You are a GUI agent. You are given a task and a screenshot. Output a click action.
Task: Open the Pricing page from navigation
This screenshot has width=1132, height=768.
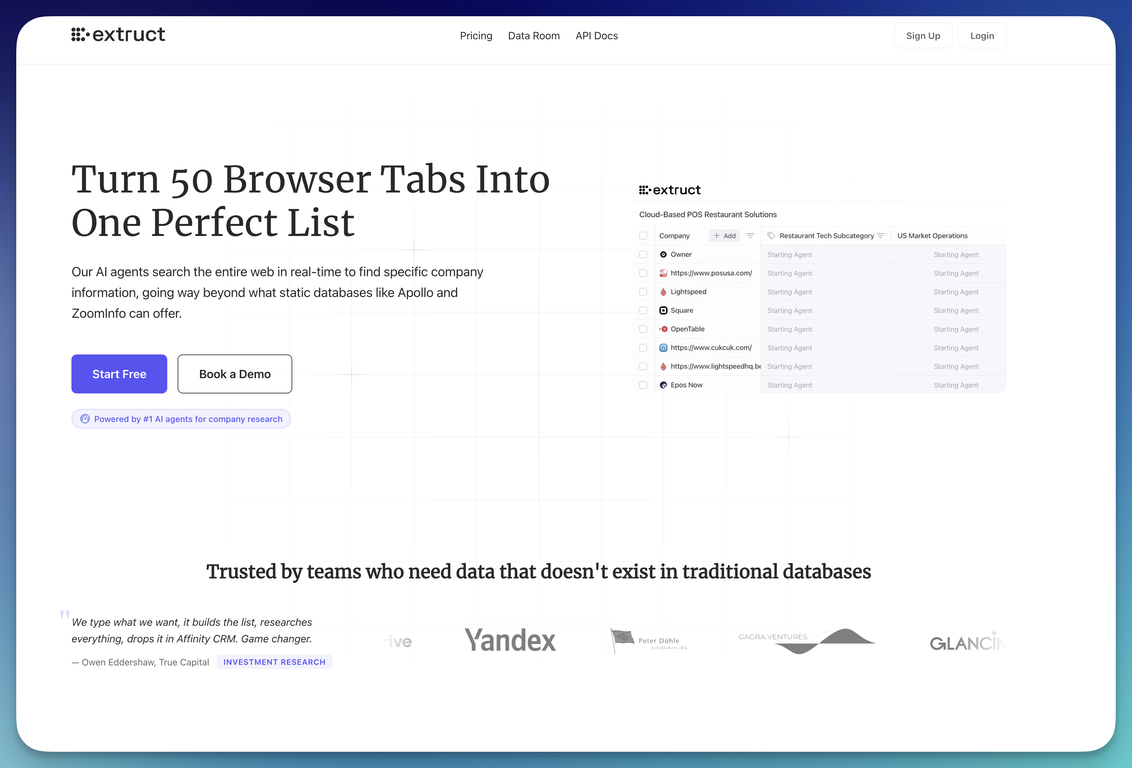pyautogui.click(x=476, y=36)
